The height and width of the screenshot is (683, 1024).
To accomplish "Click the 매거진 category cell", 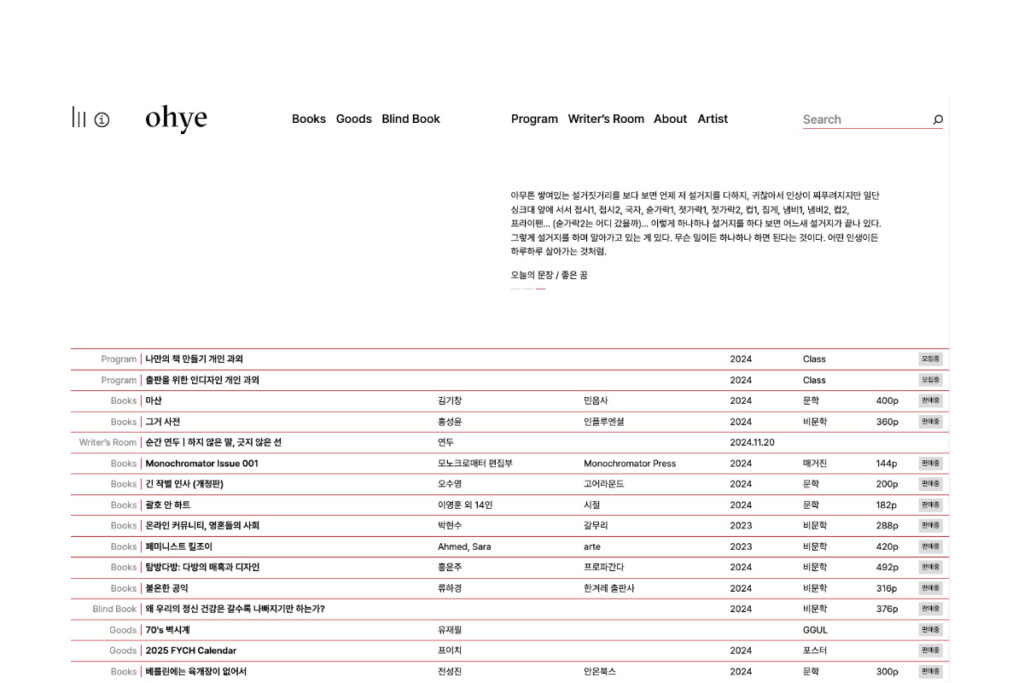I will click(x=814, y=464).
